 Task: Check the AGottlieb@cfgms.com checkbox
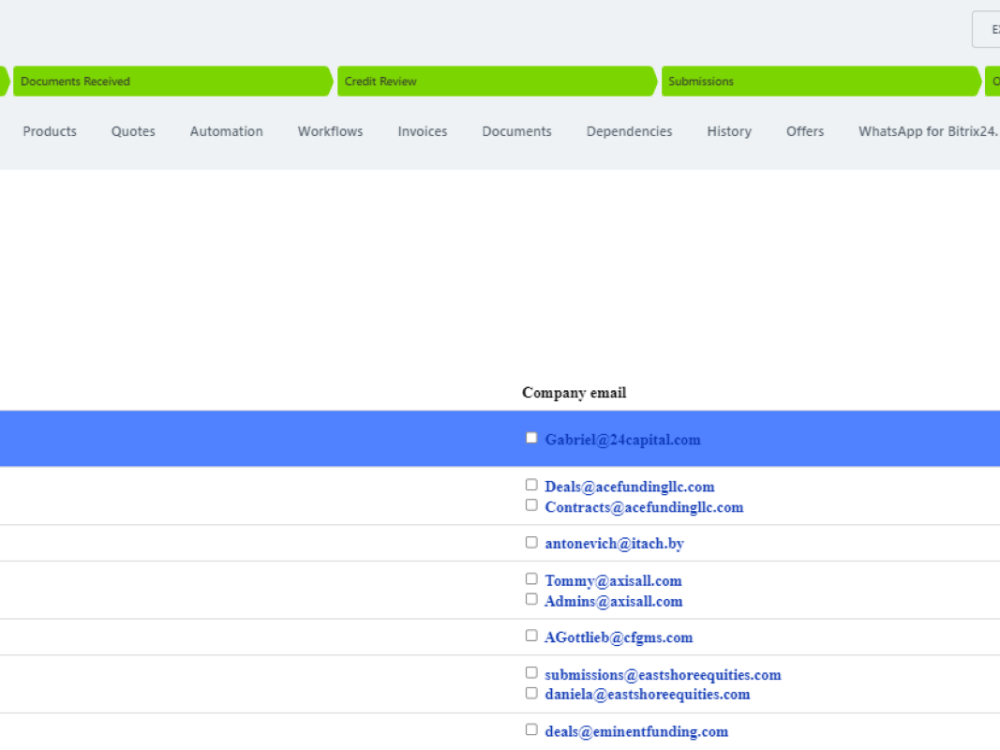tap(531, 634)
